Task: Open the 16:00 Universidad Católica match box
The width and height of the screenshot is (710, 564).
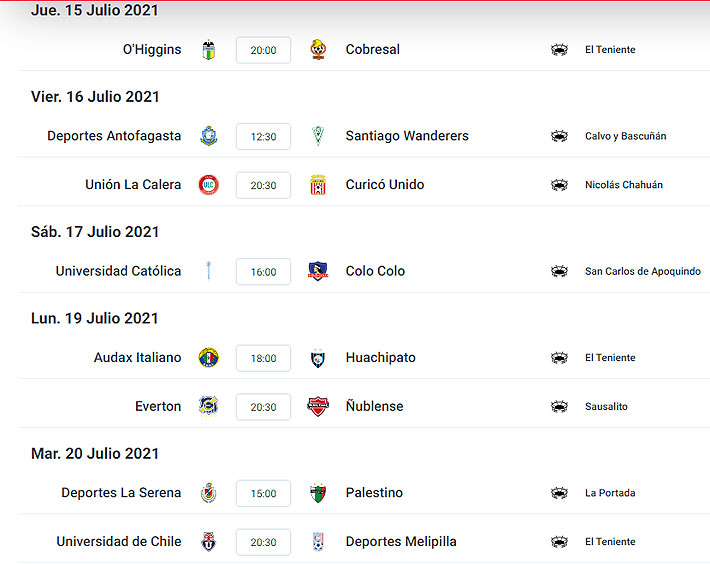Action: click(263, 272)
